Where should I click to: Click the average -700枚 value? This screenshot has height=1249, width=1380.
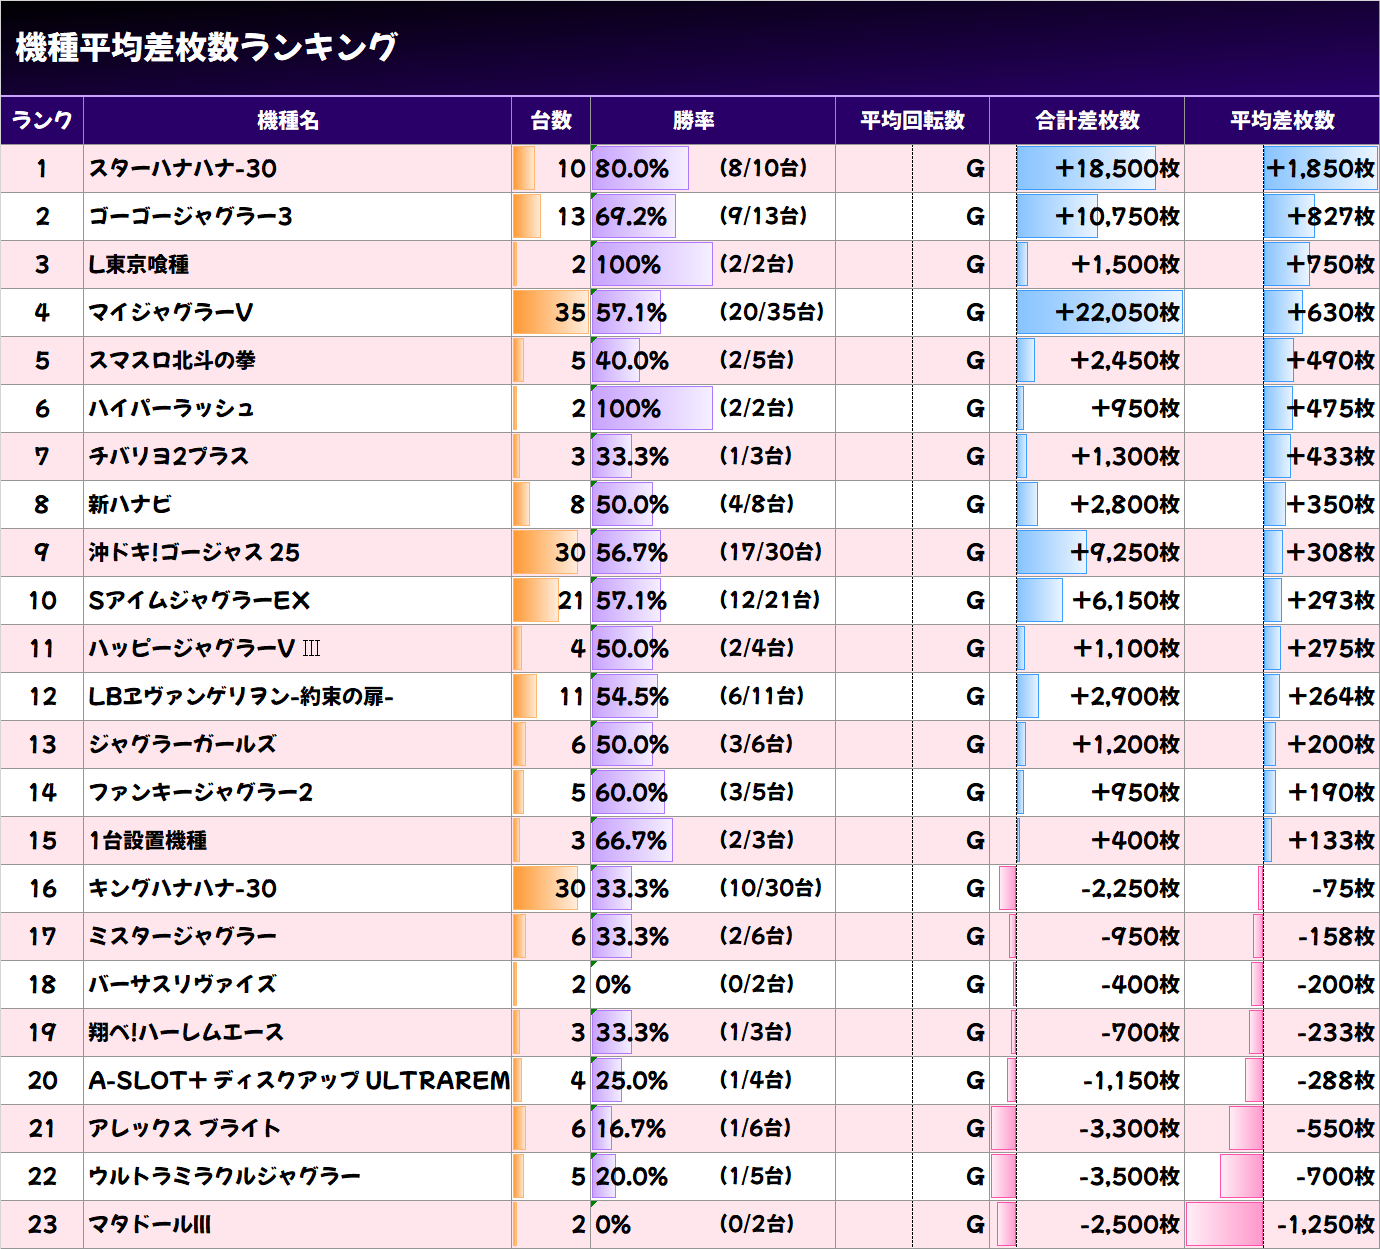[x=1336, y=1177]
